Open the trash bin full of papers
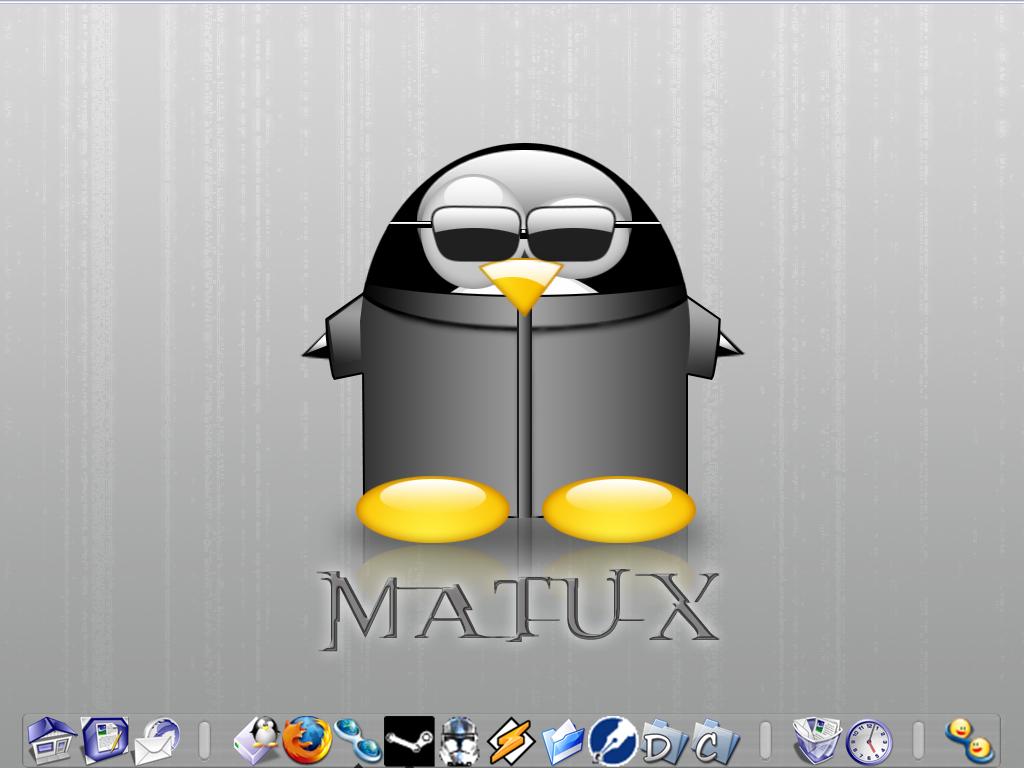1024x768 pixels. coord(817,741)
